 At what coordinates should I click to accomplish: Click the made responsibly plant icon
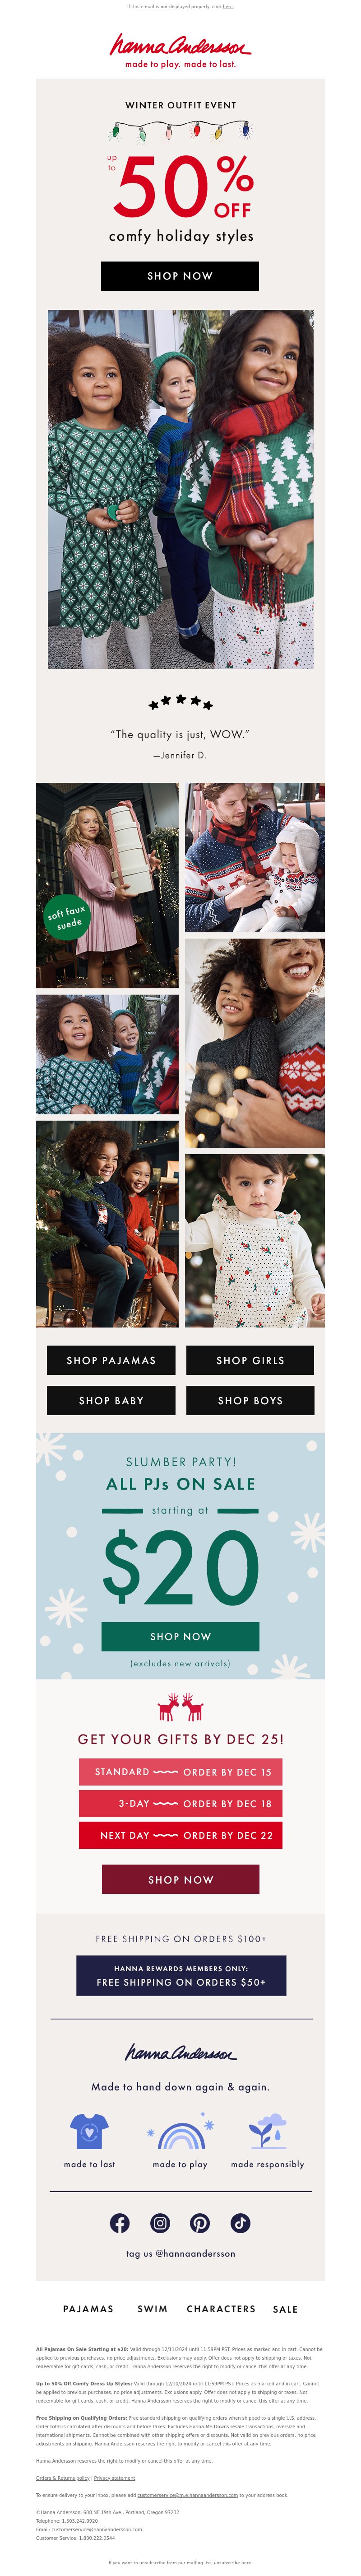(268, 2131)
